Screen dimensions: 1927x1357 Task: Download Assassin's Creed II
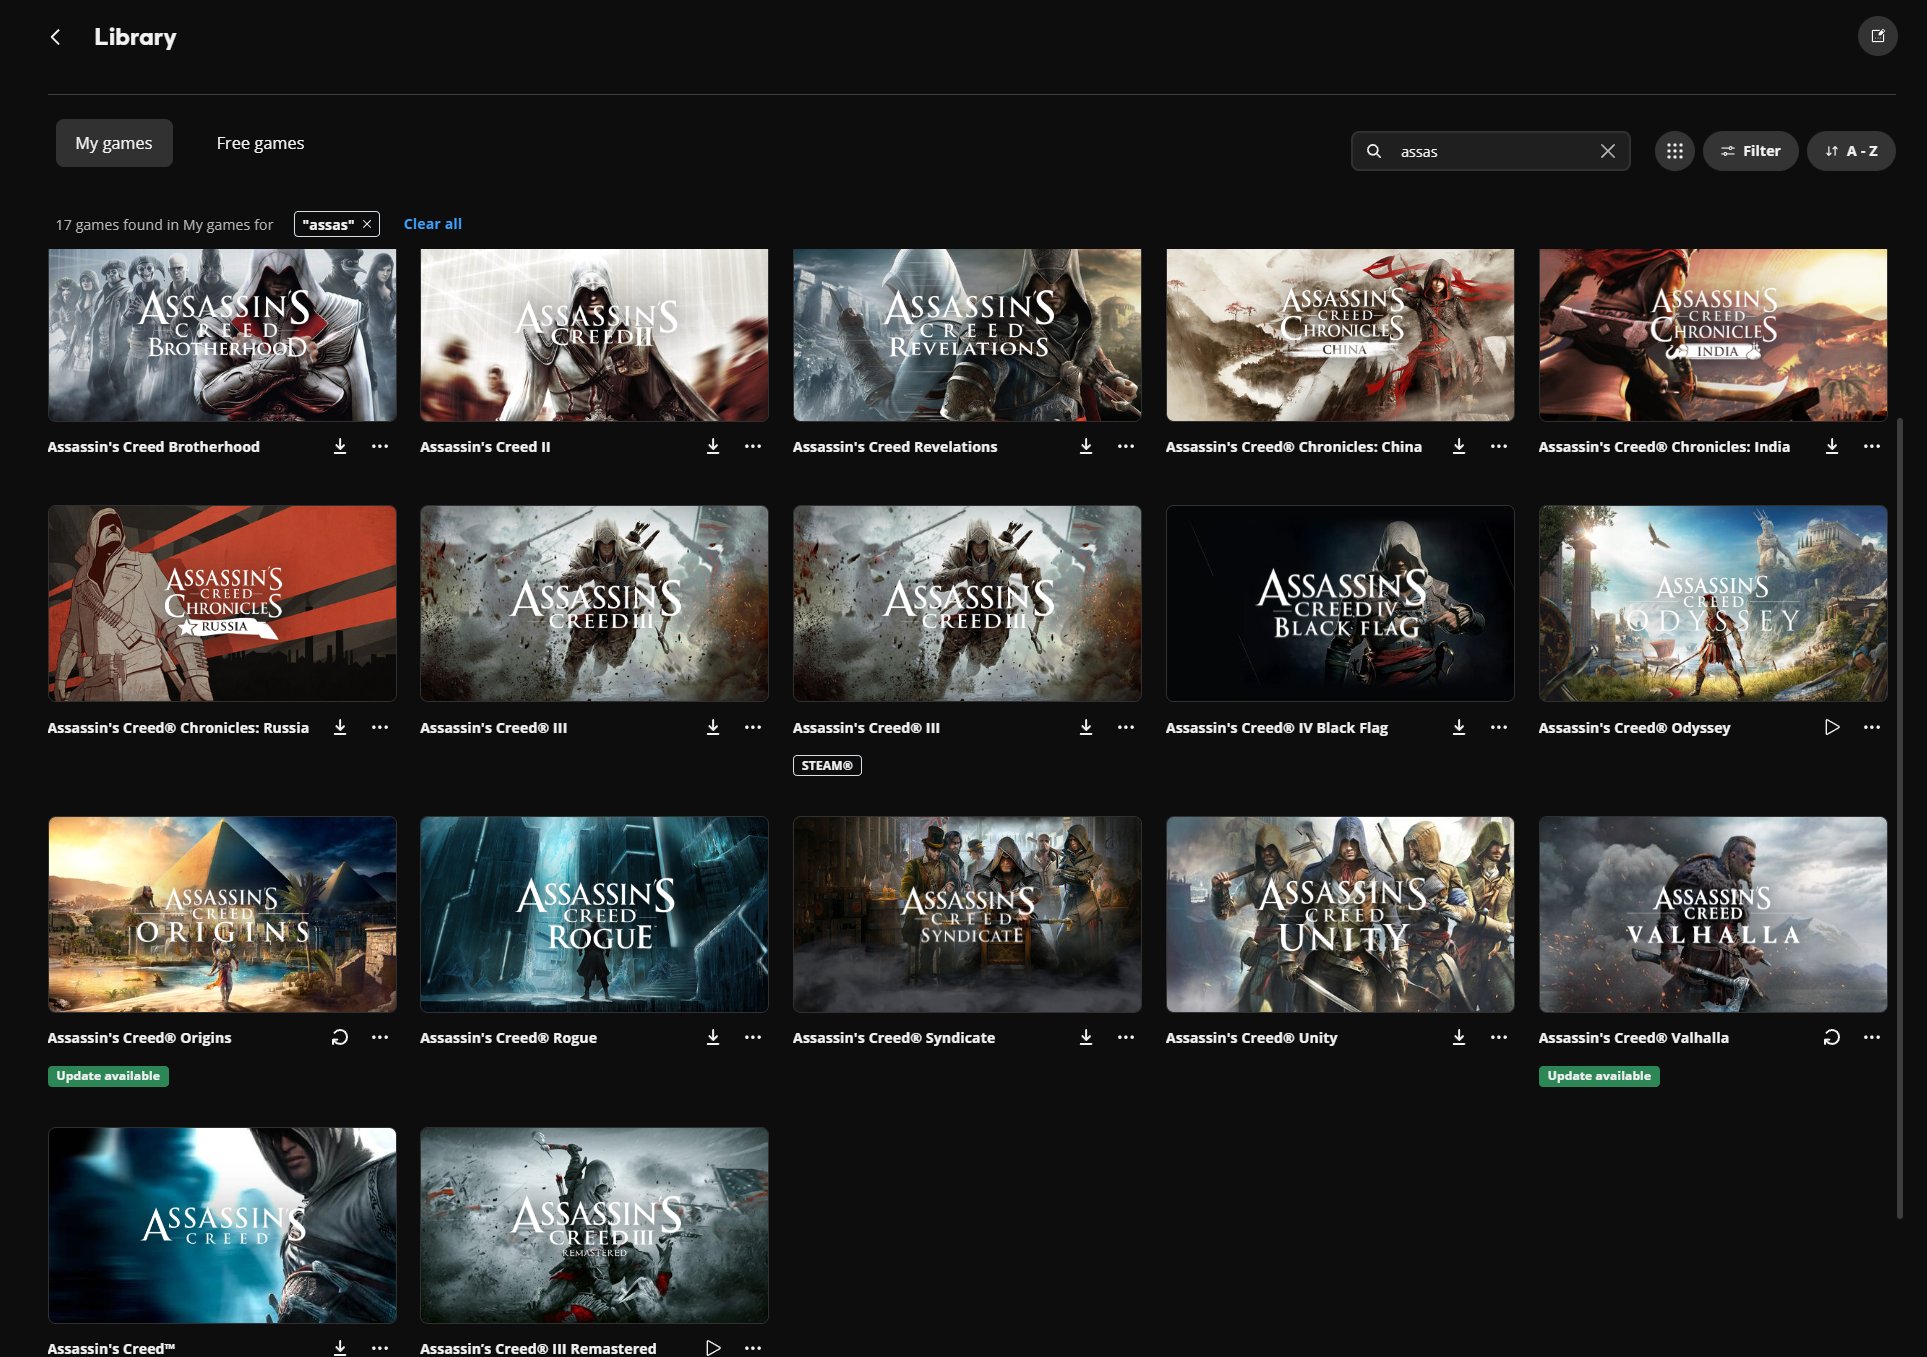pos(713,447)
